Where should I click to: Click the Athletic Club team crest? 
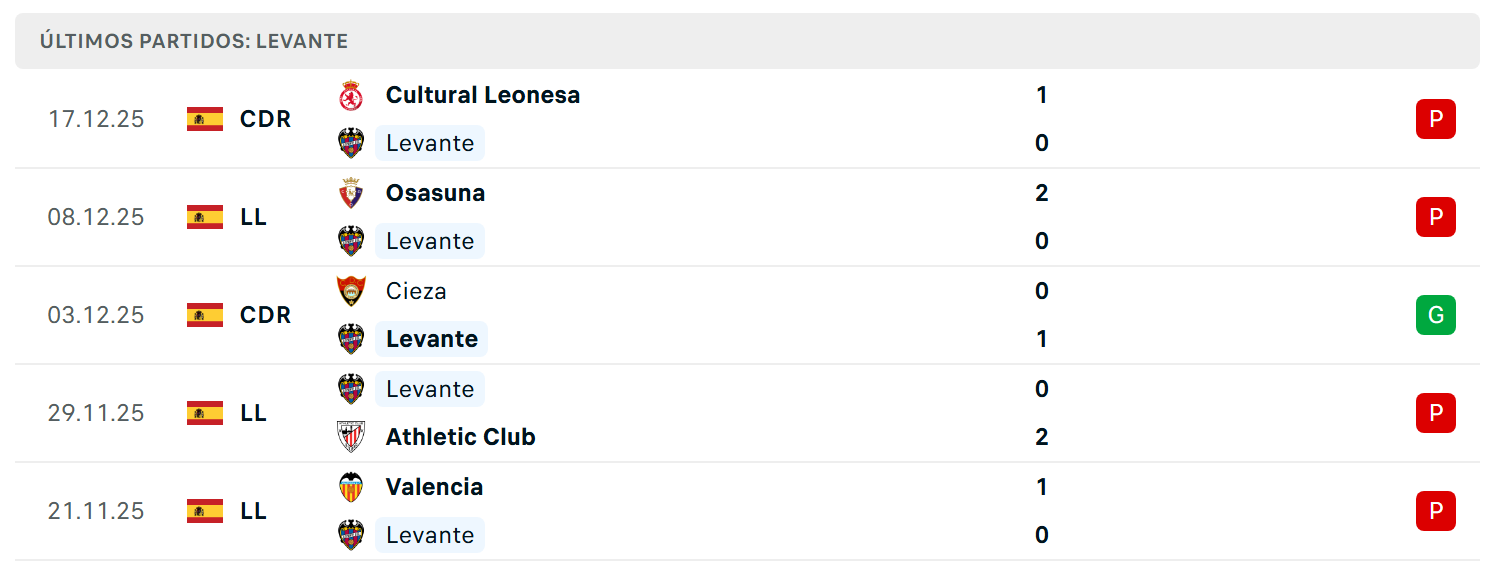[x=351, y=437]
